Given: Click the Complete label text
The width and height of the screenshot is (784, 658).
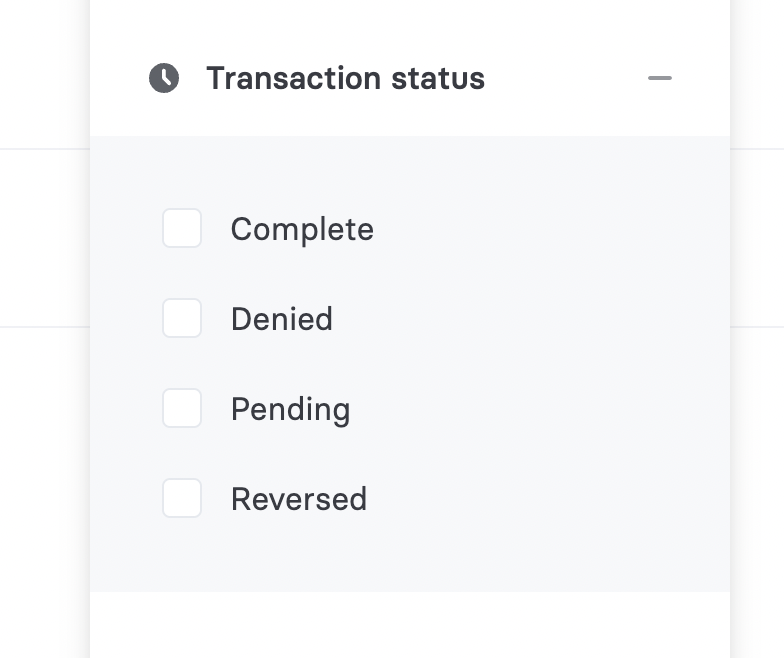Looking at the screenshot, I should [x=302, y=230].
